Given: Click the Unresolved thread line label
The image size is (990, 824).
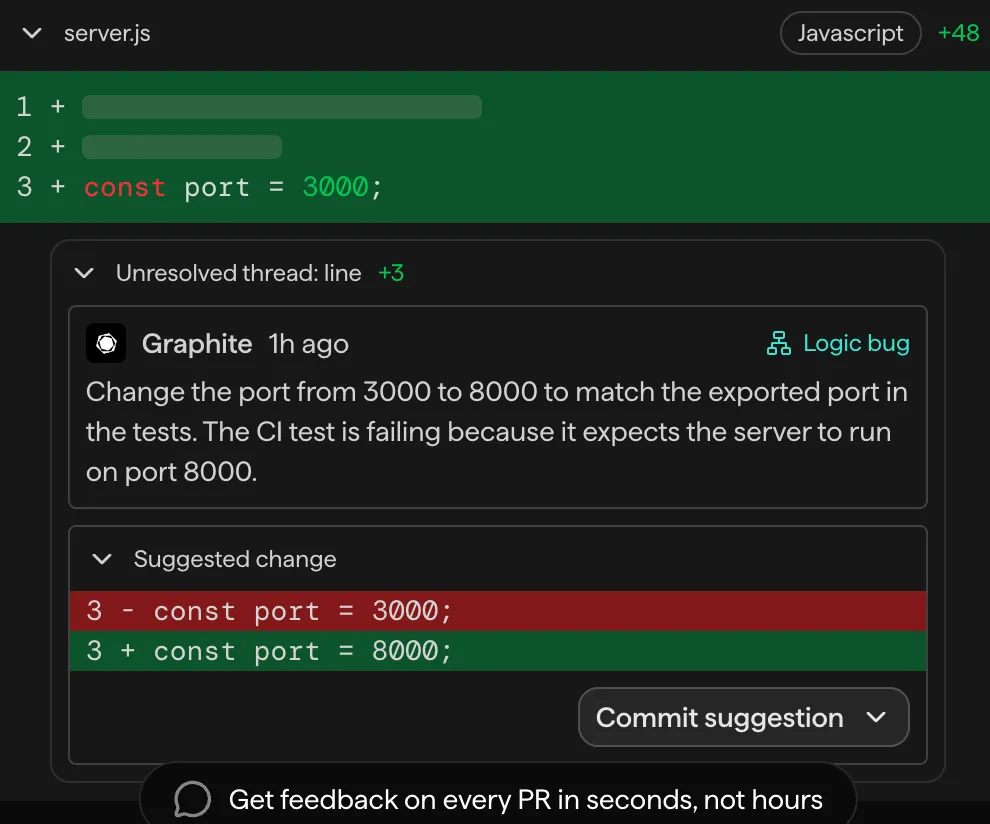Looking at the screenshot, I should (238, 273).
